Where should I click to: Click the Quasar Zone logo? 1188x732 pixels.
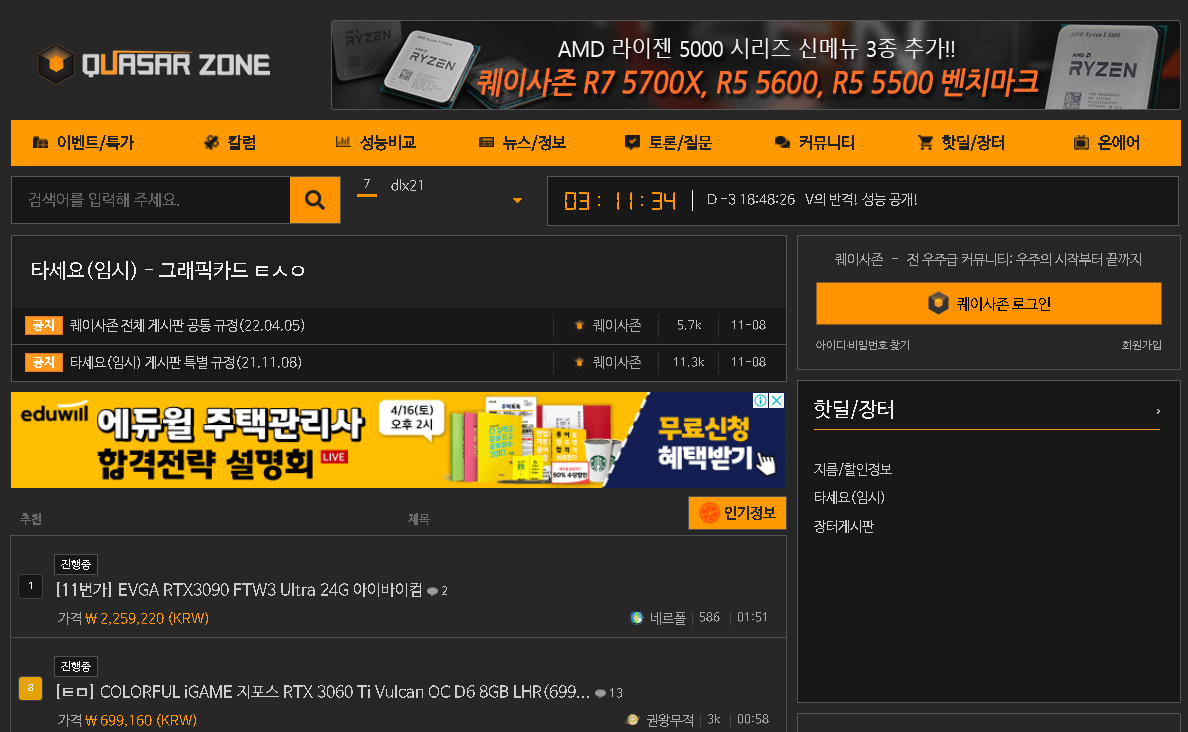tap(155, 64)
